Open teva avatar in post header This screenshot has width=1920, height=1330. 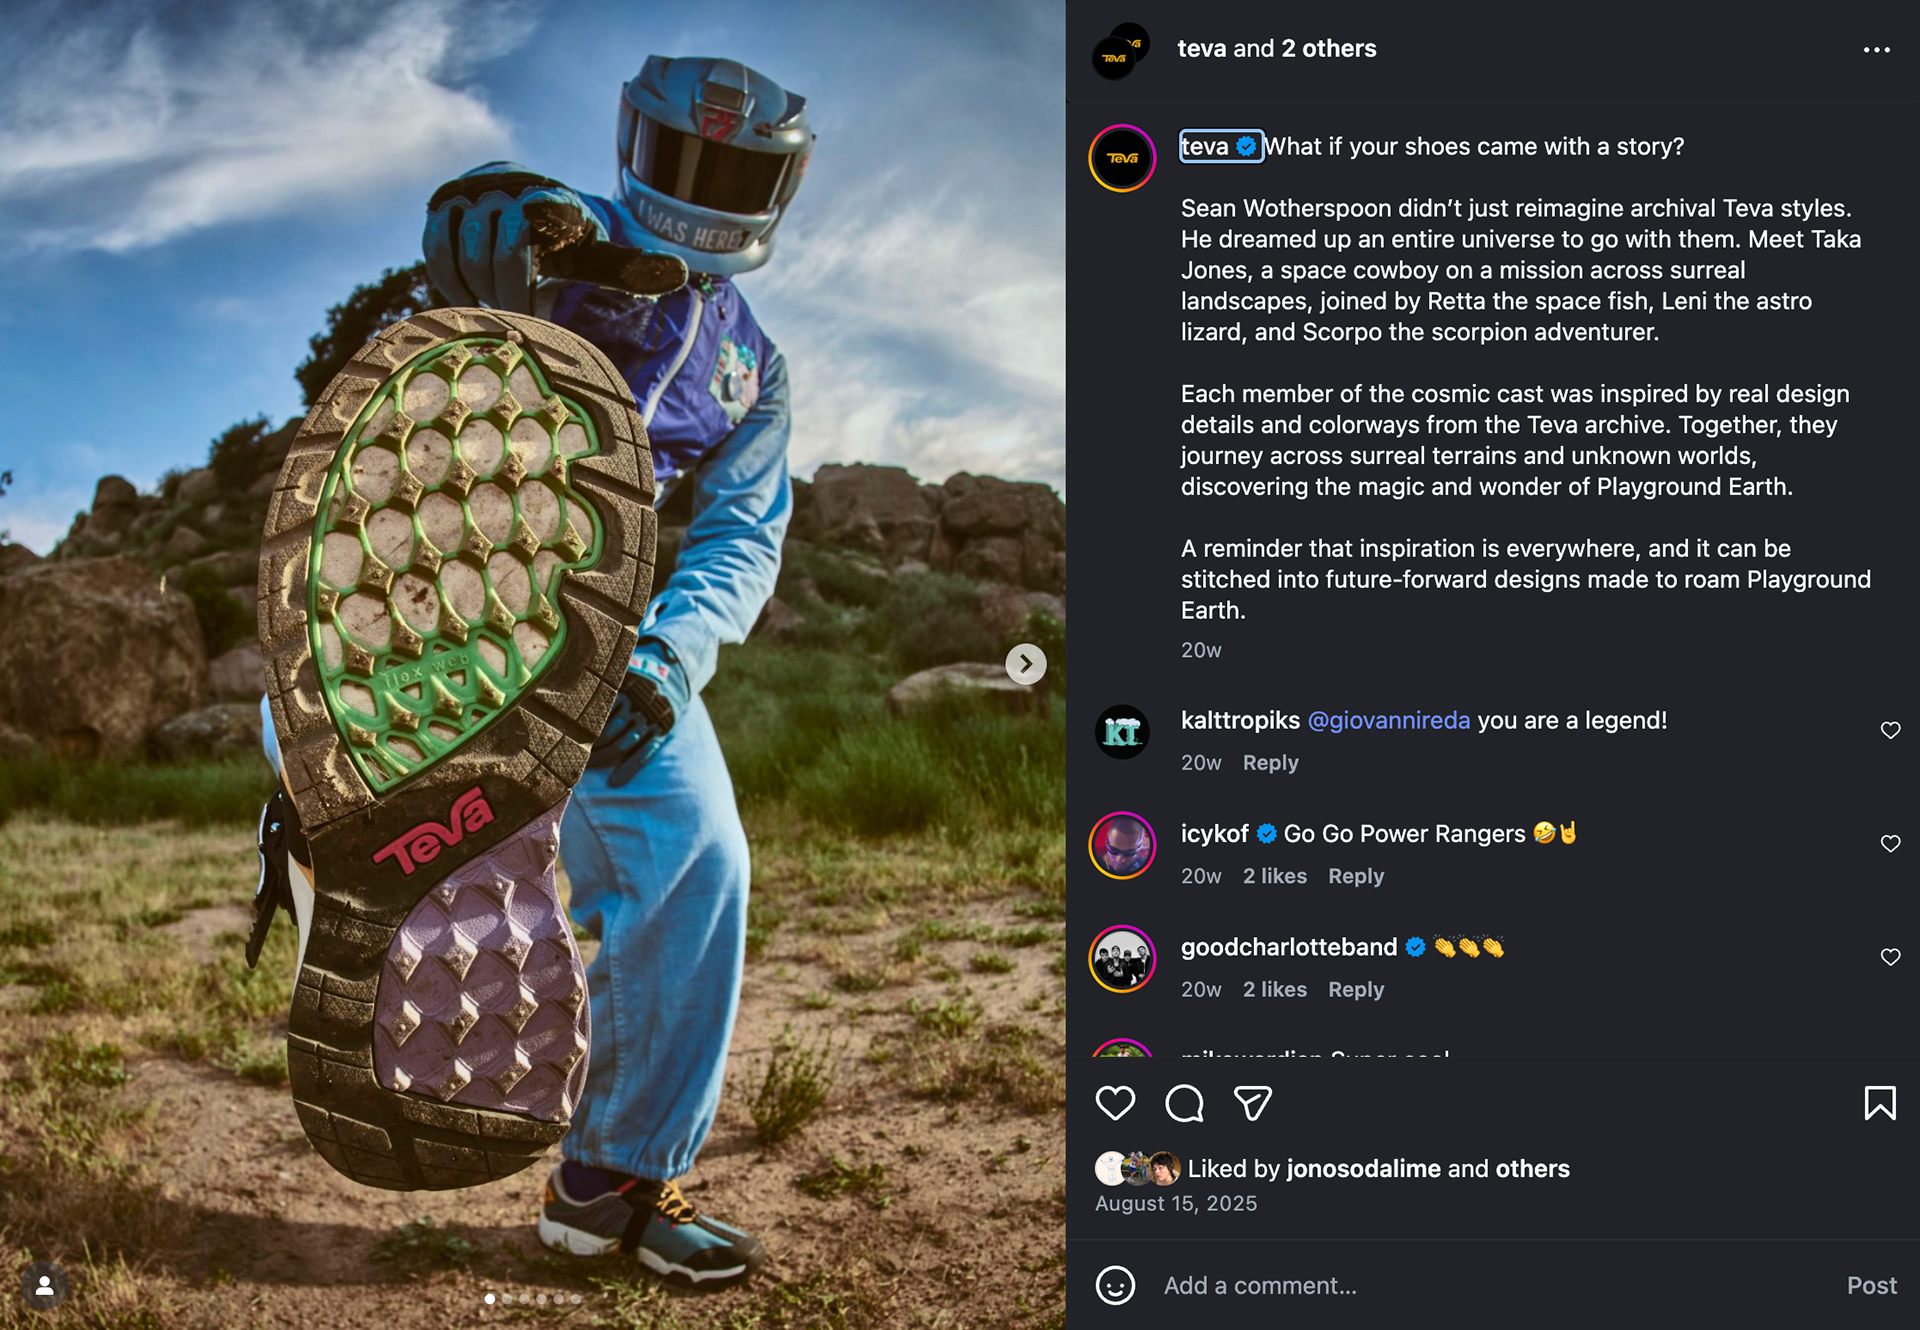[1120, 50]
